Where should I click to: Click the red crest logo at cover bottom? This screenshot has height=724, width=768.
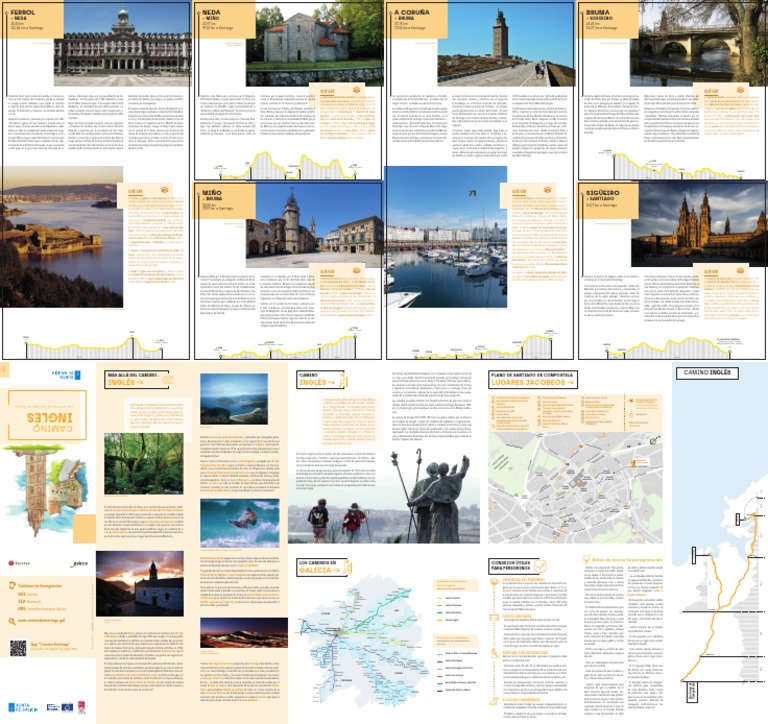click(x=82, y=707)
